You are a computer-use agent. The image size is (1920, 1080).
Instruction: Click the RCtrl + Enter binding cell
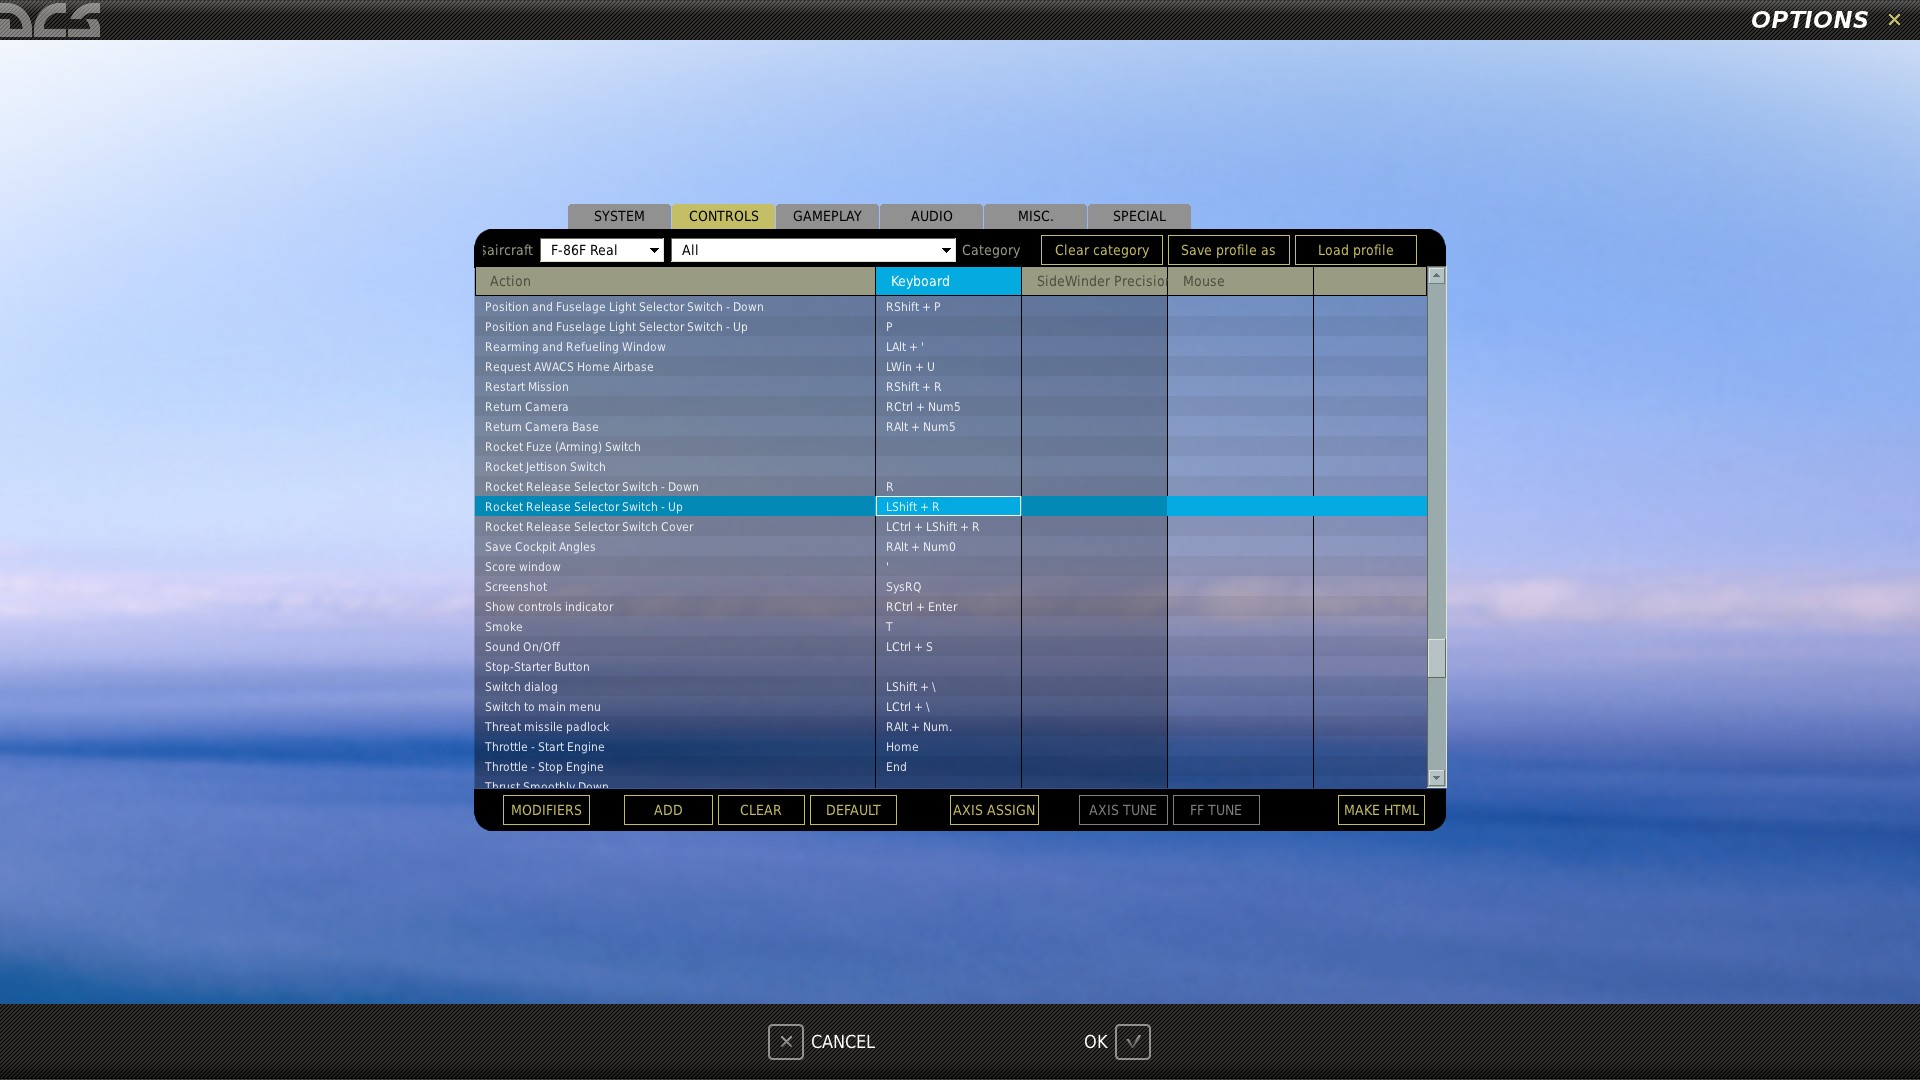tap(948, 607)
